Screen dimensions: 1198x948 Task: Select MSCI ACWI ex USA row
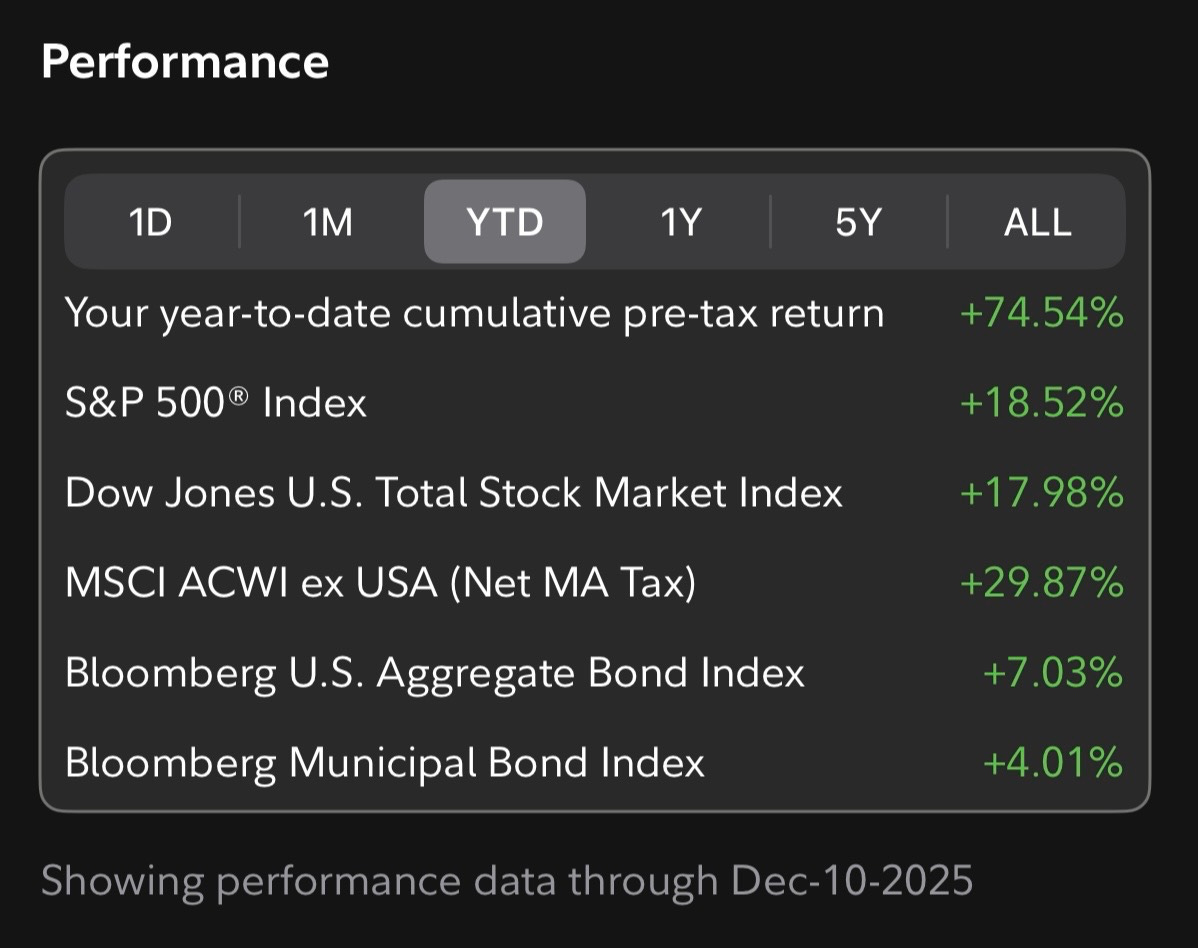click(x=594, y=583)
